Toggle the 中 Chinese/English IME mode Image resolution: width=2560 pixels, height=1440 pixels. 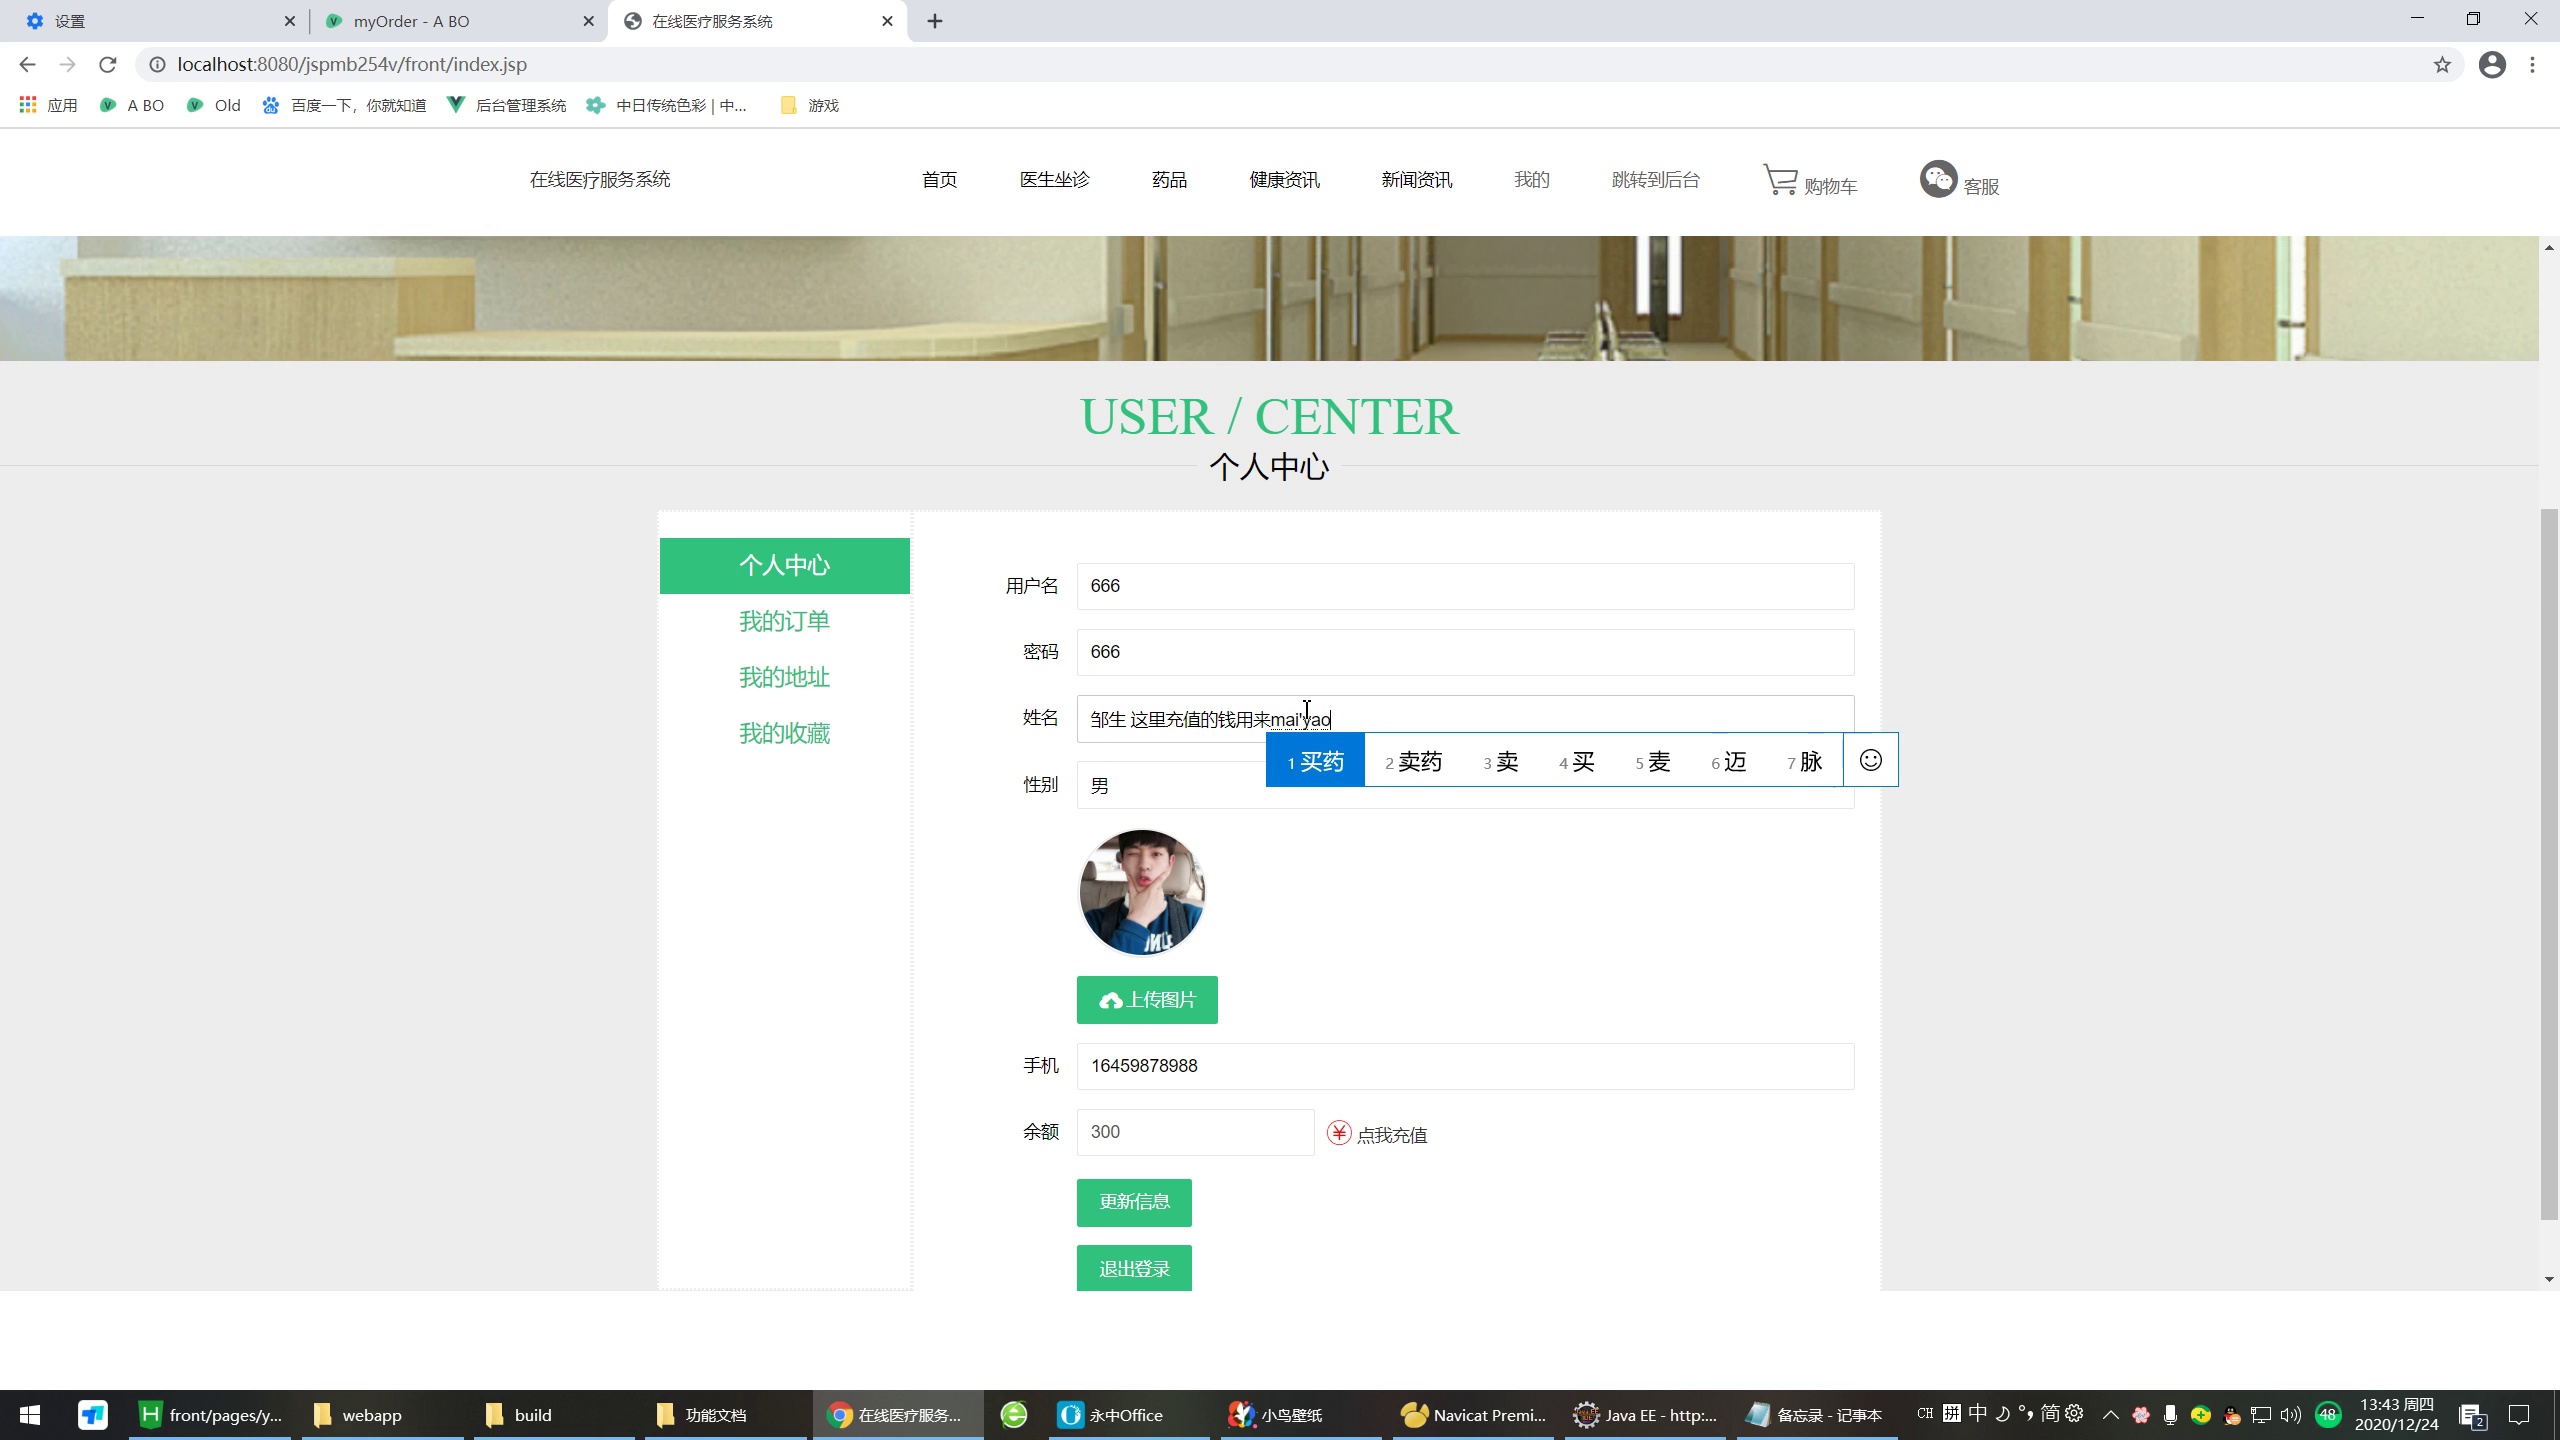point(1977,1414)
